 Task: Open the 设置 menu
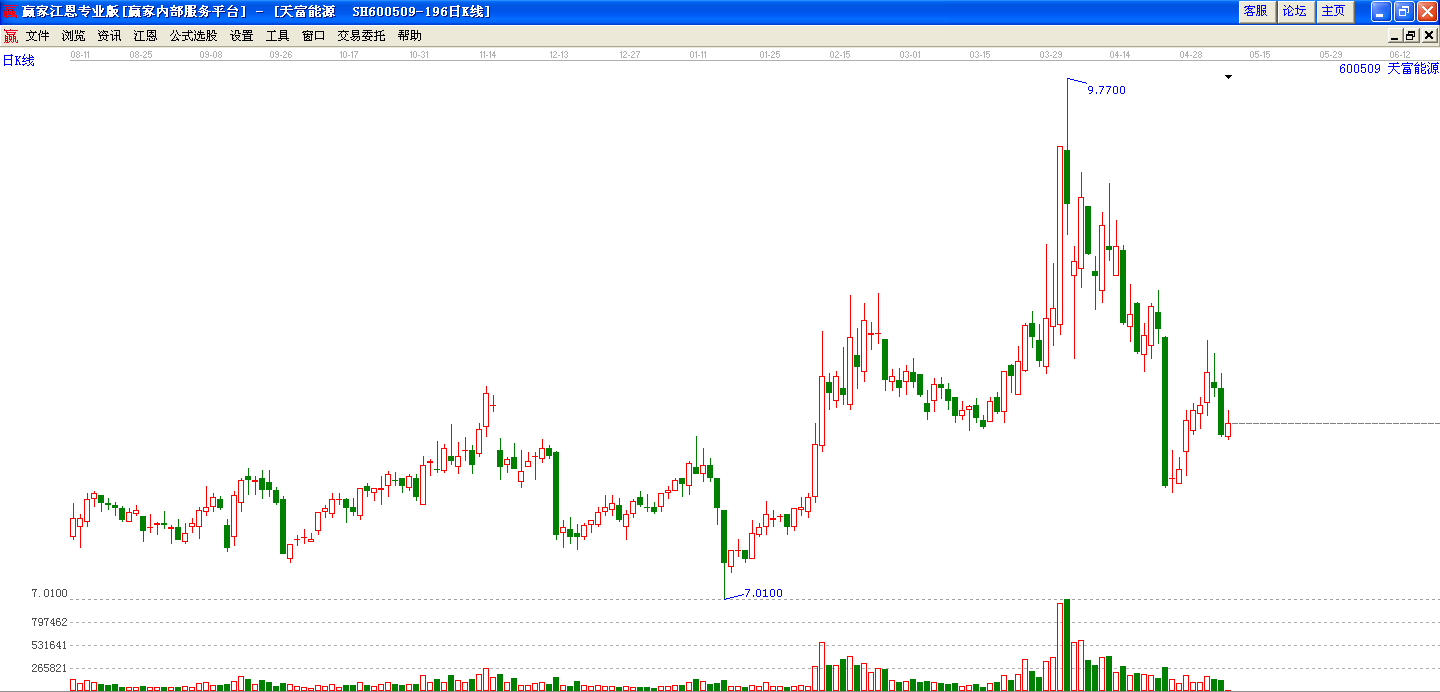pyautogui.click(x=241, y=36)
